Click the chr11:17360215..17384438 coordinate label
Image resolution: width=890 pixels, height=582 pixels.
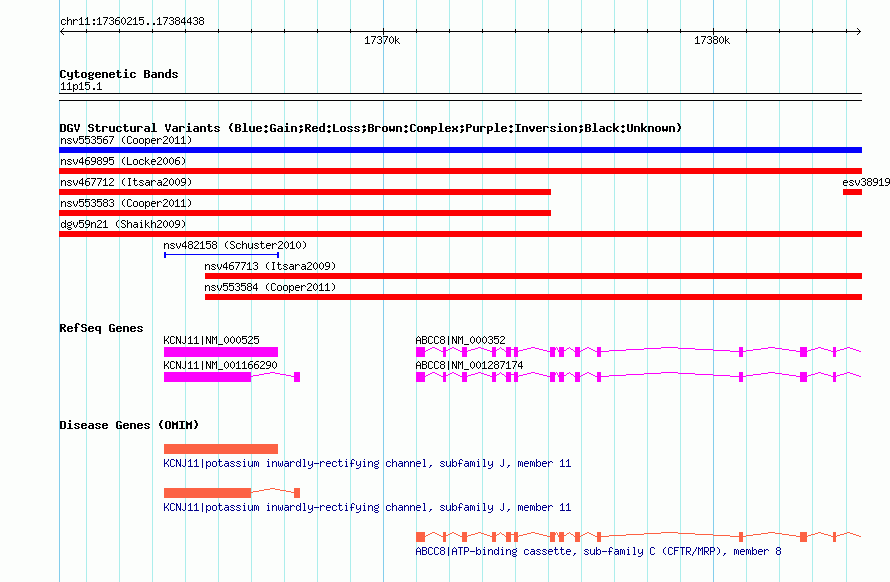(x=132, y=21)
